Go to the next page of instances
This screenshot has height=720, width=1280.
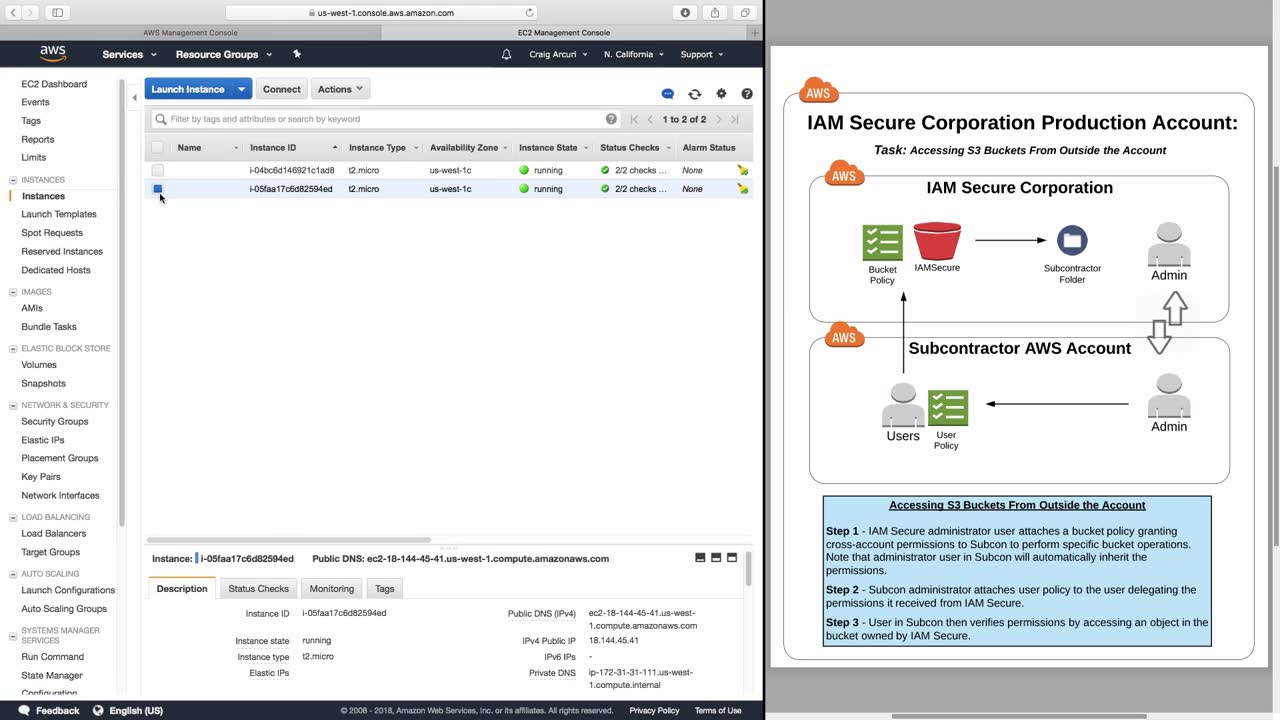(x=718, y=119)
